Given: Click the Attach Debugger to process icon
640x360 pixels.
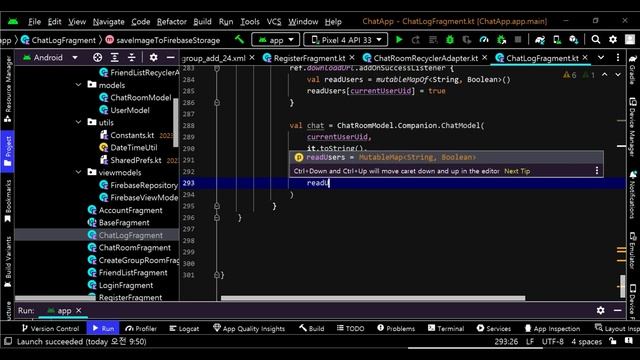Looking at the screenshot, I should tap(501, 40).
